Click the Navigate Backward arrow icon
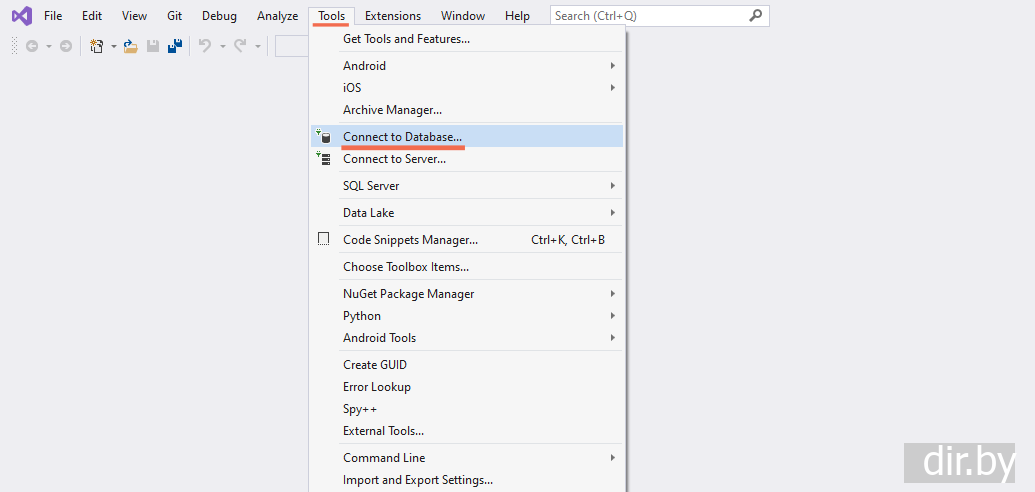The height and width of the screenshot is (492, 1035). tap(32, 46)
